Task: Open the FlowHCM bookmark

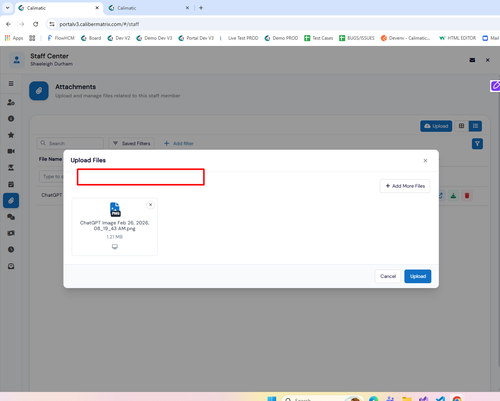Action: (61, 38)
